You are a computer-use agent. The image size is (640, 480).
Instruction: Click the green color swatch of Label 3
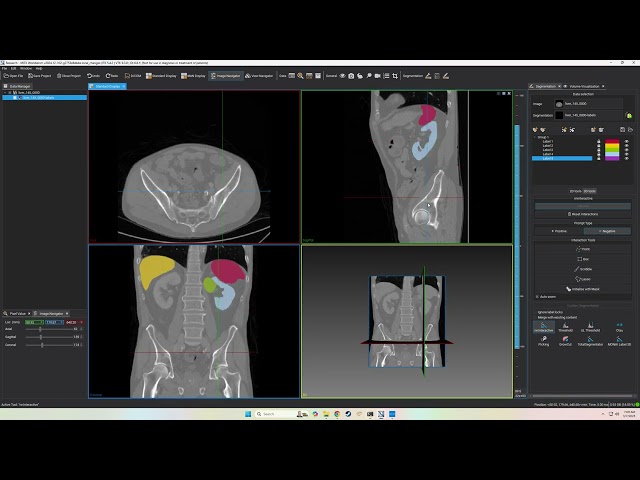click(612, 150)
